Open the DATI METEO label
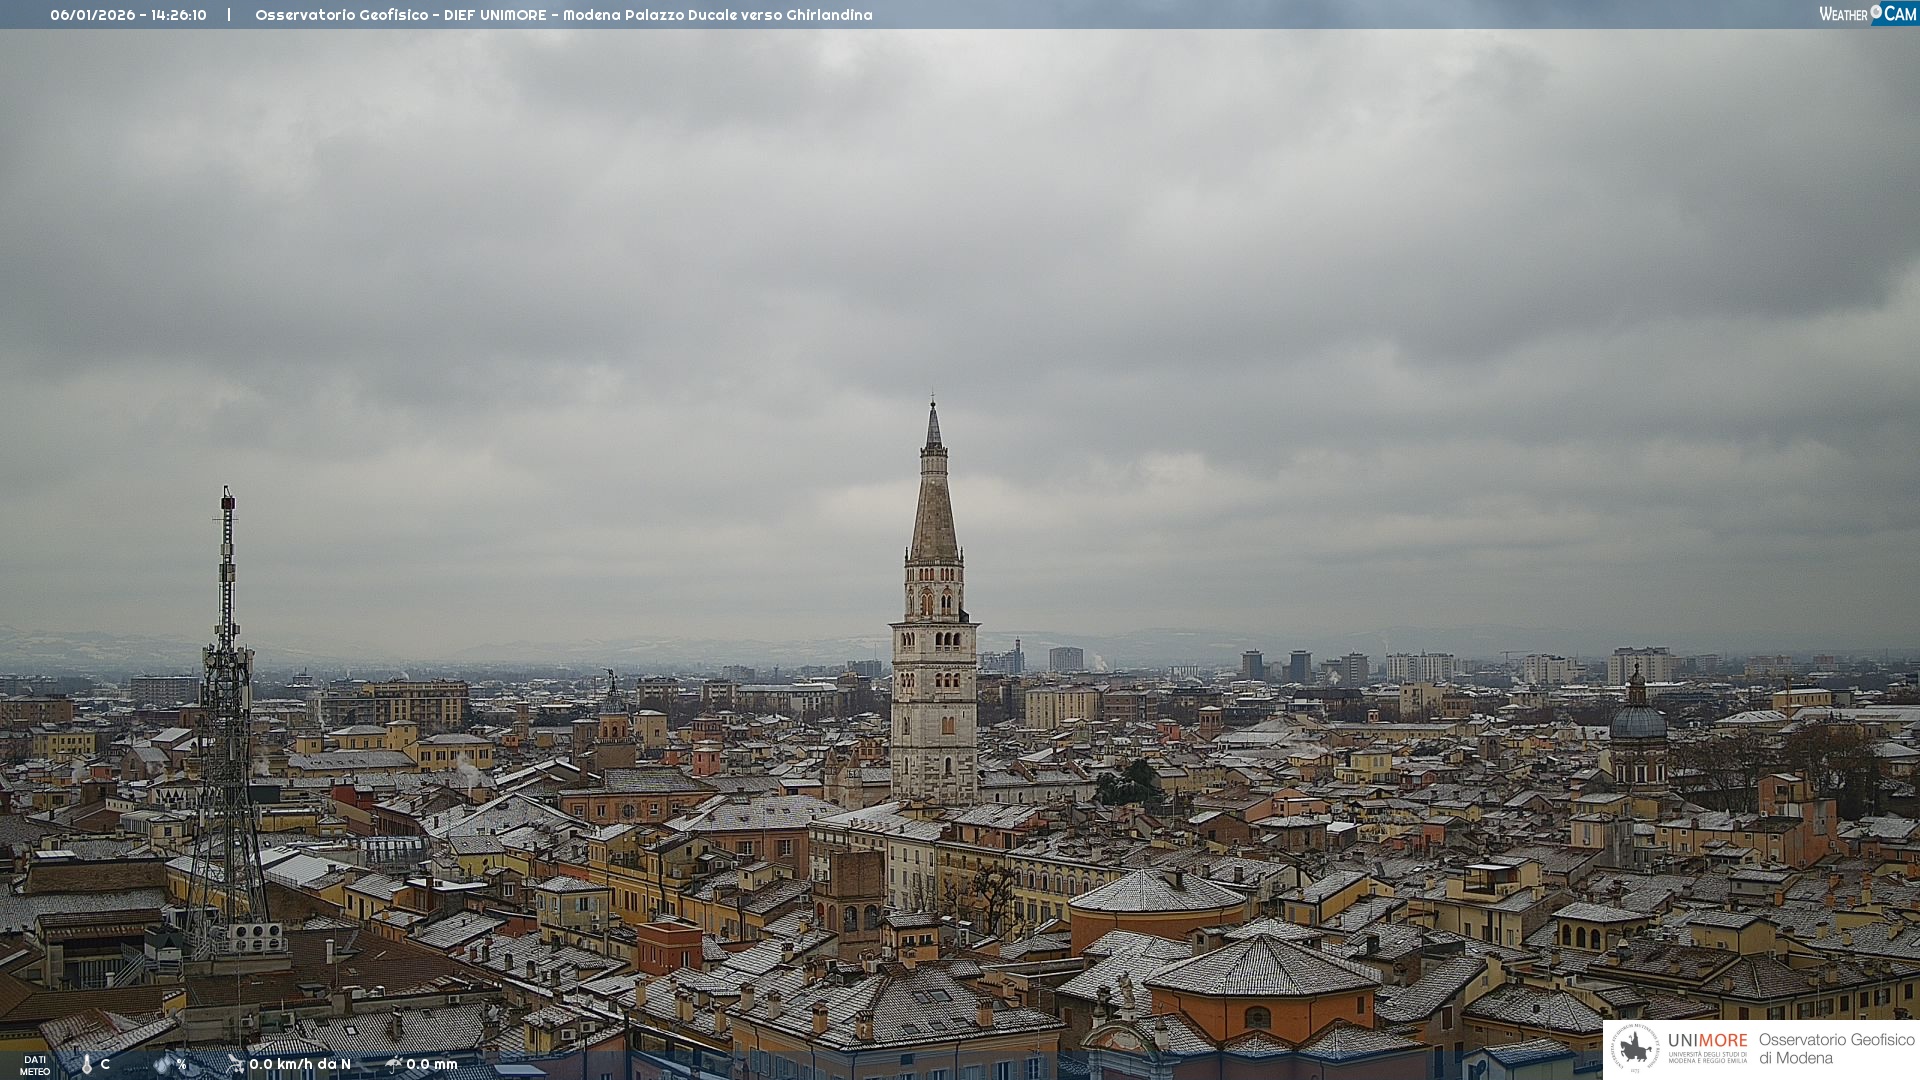The image size is (1920, 1080). (x=35, y=1065)
